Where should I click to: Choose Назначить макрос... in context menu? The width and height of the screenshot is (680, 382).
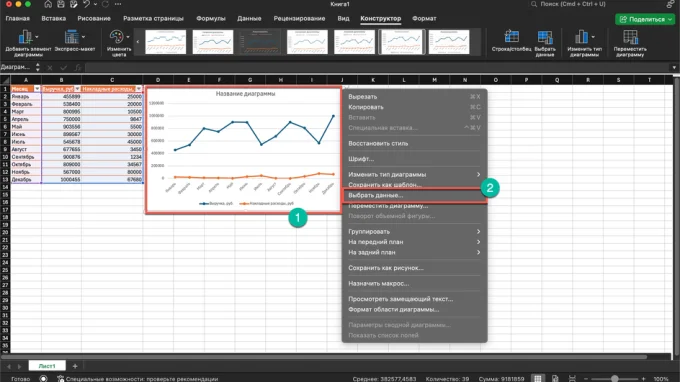point(414,284)
